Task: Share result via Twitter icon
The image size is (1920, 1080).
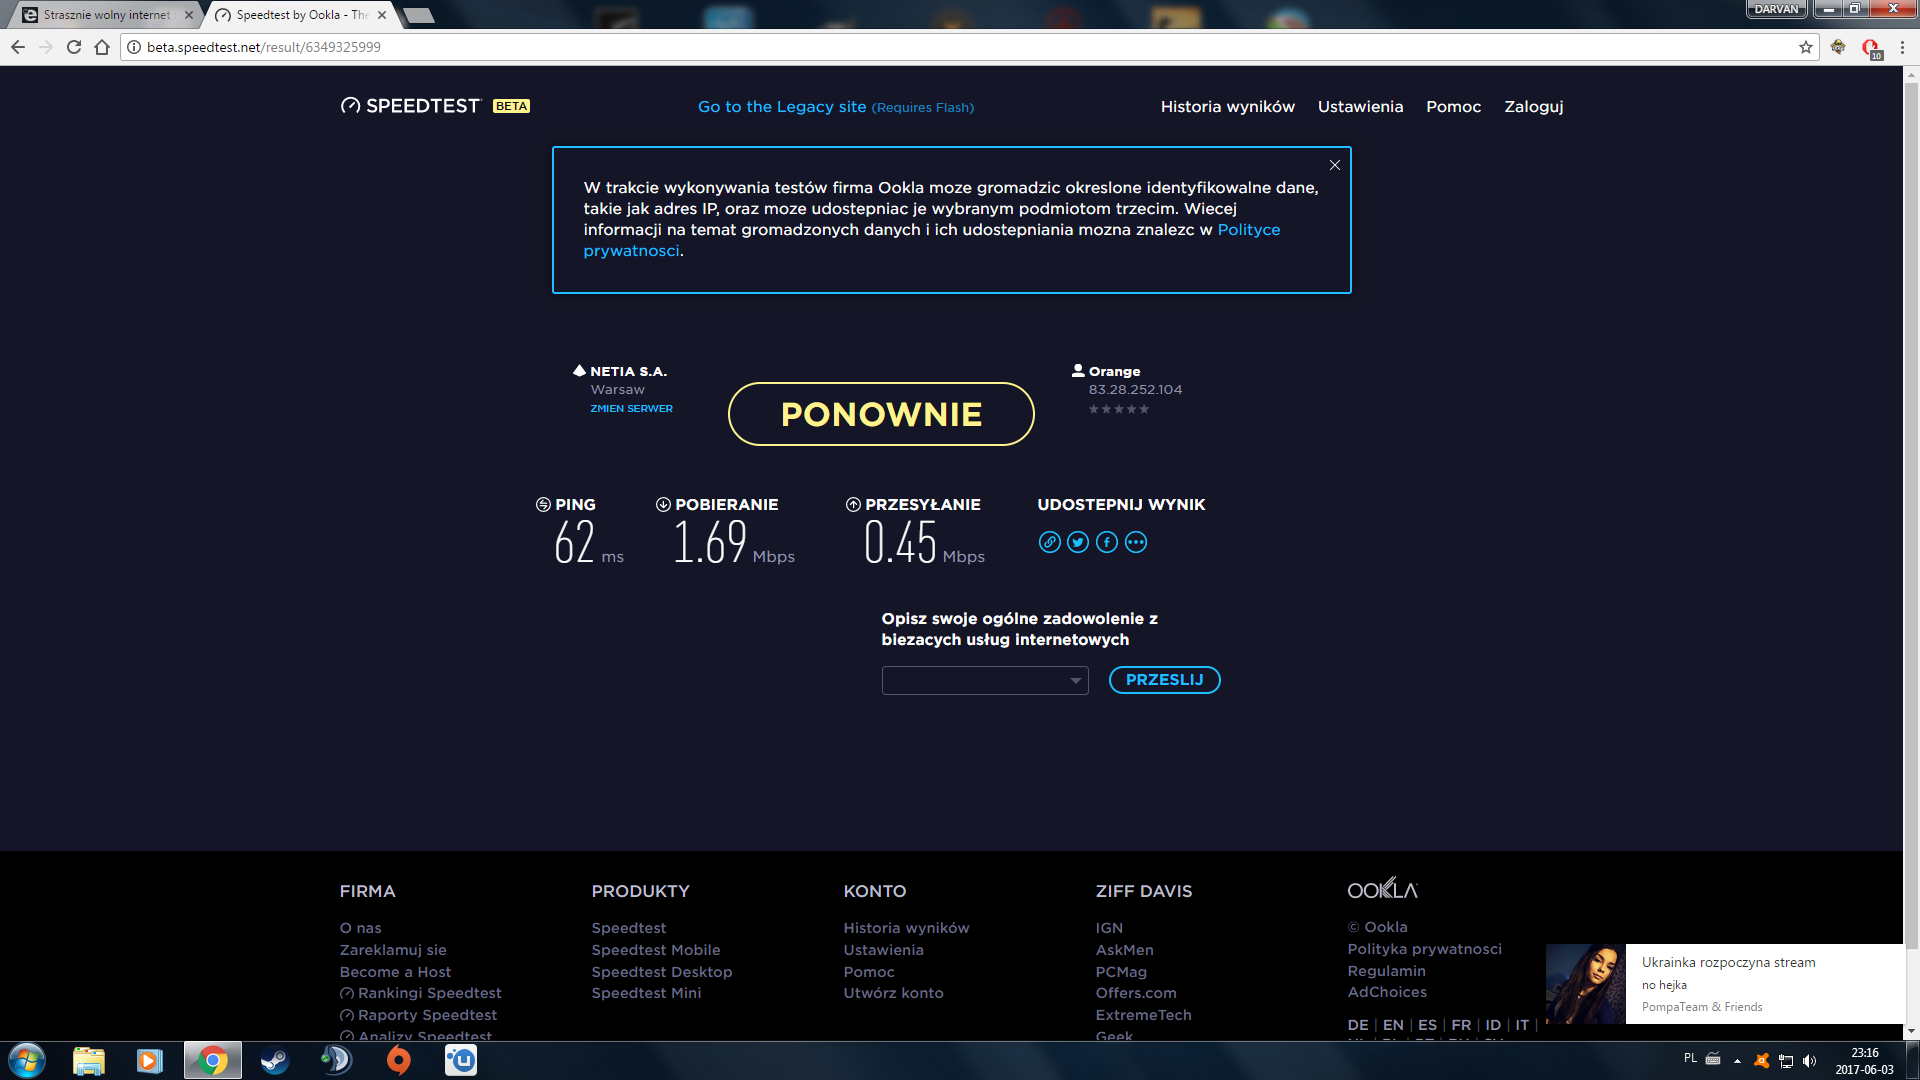Action: click(1078, 542)
